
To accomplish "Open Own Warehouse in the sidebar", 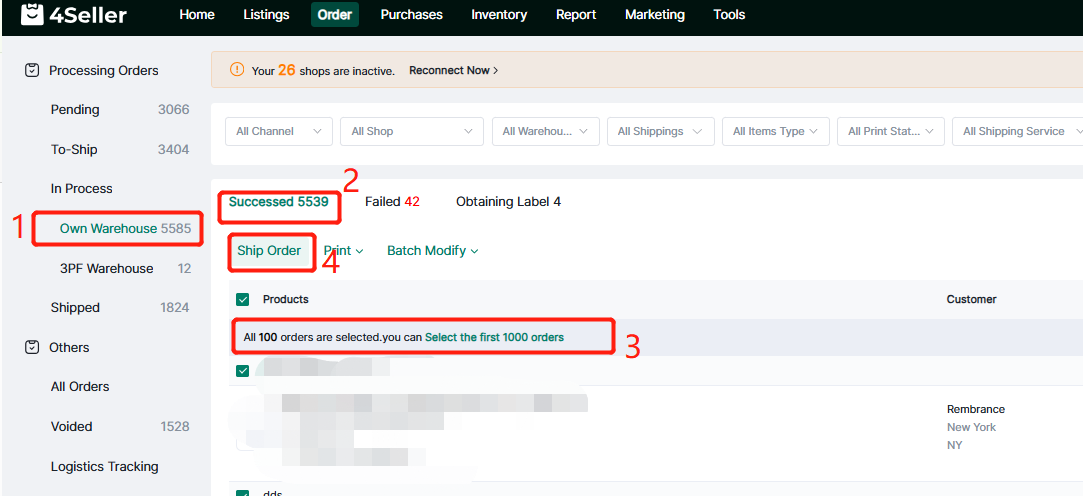I will click(x=108, y=229).
